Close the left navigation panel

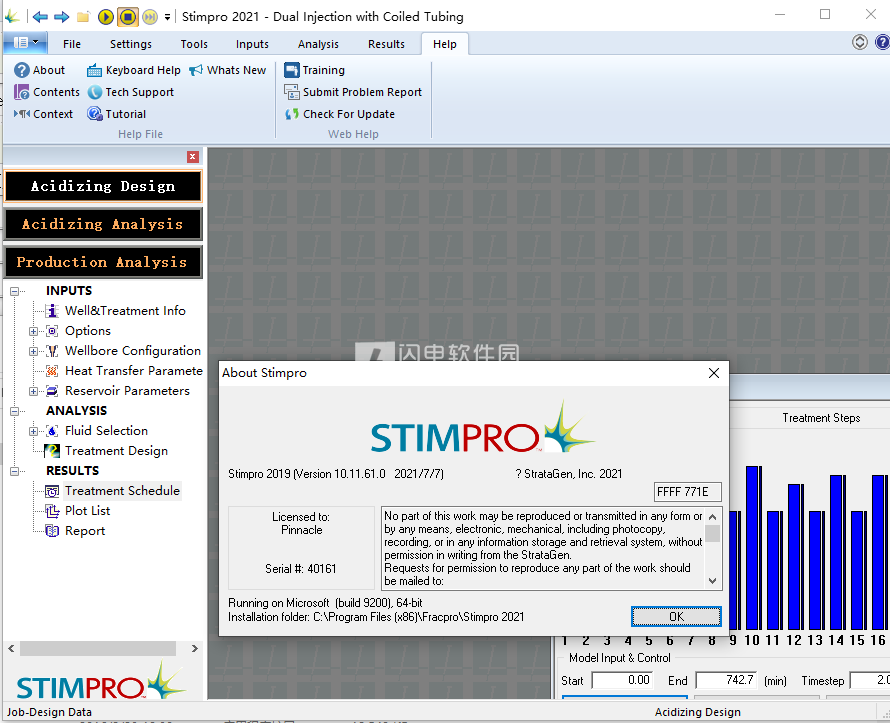click(193, 157)
